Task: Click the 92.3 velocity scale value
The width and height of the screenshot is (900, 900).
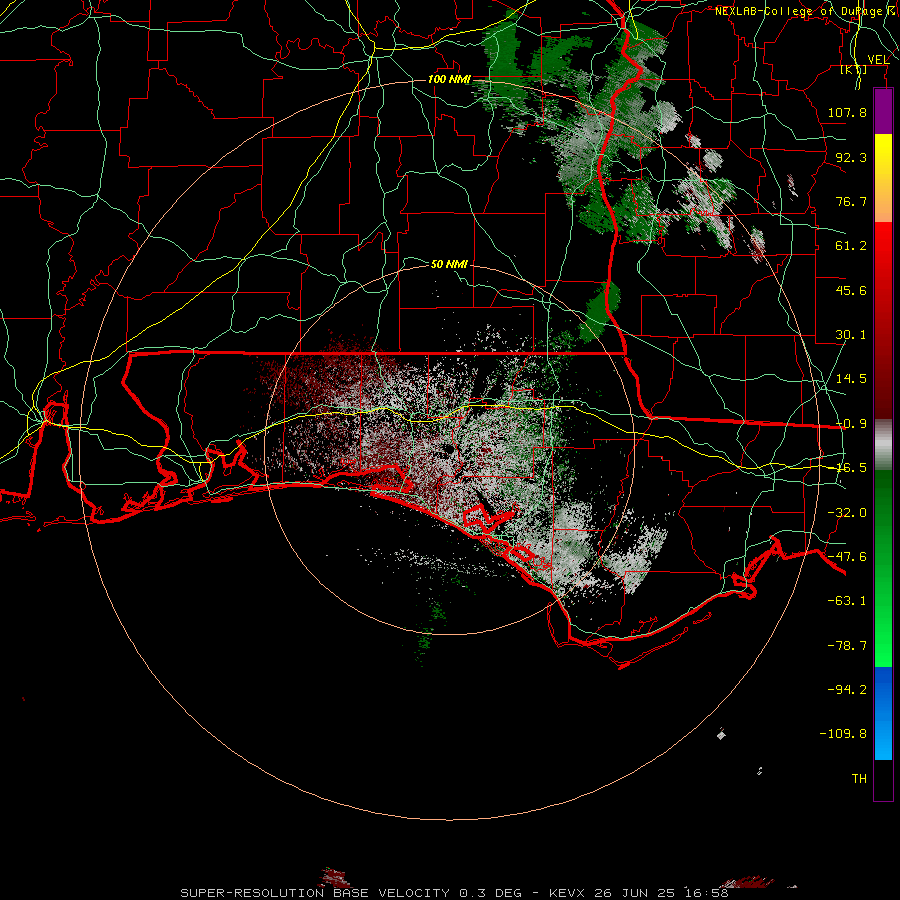Action: tap(851, 157)
